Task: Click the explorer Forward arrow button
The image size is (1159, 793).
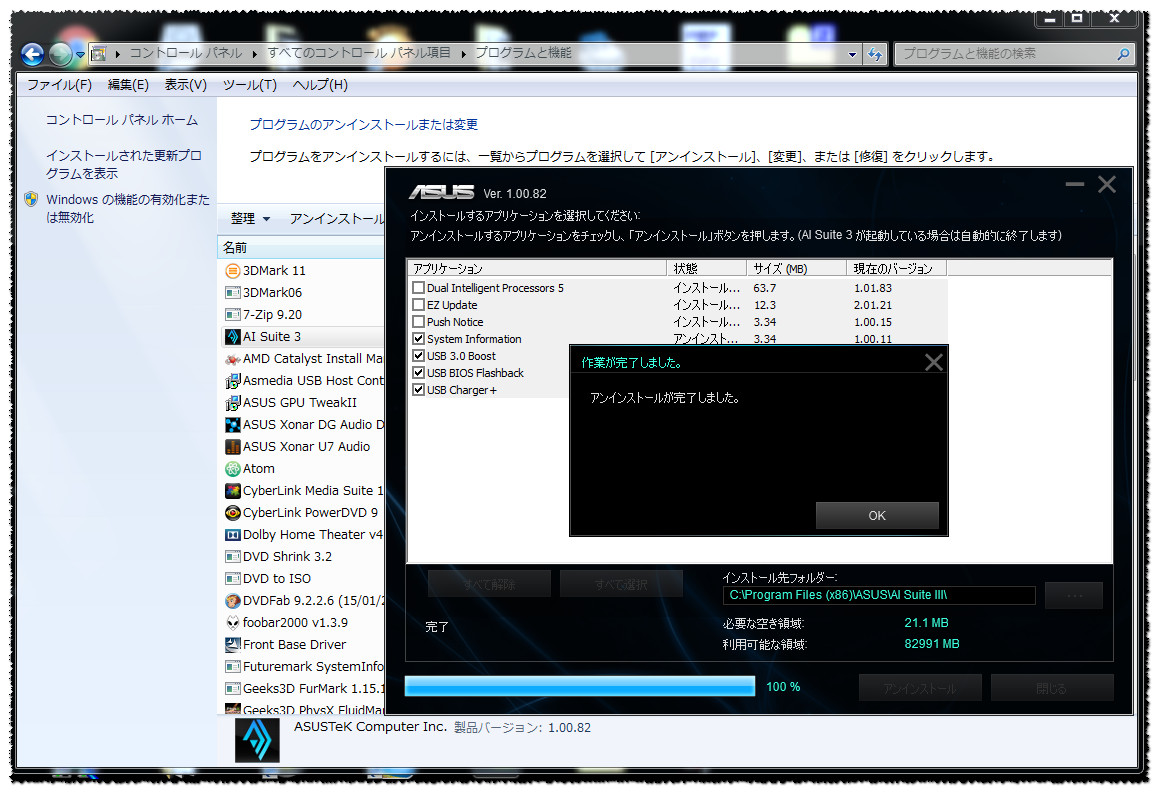Action: click(x=60, y=54)
